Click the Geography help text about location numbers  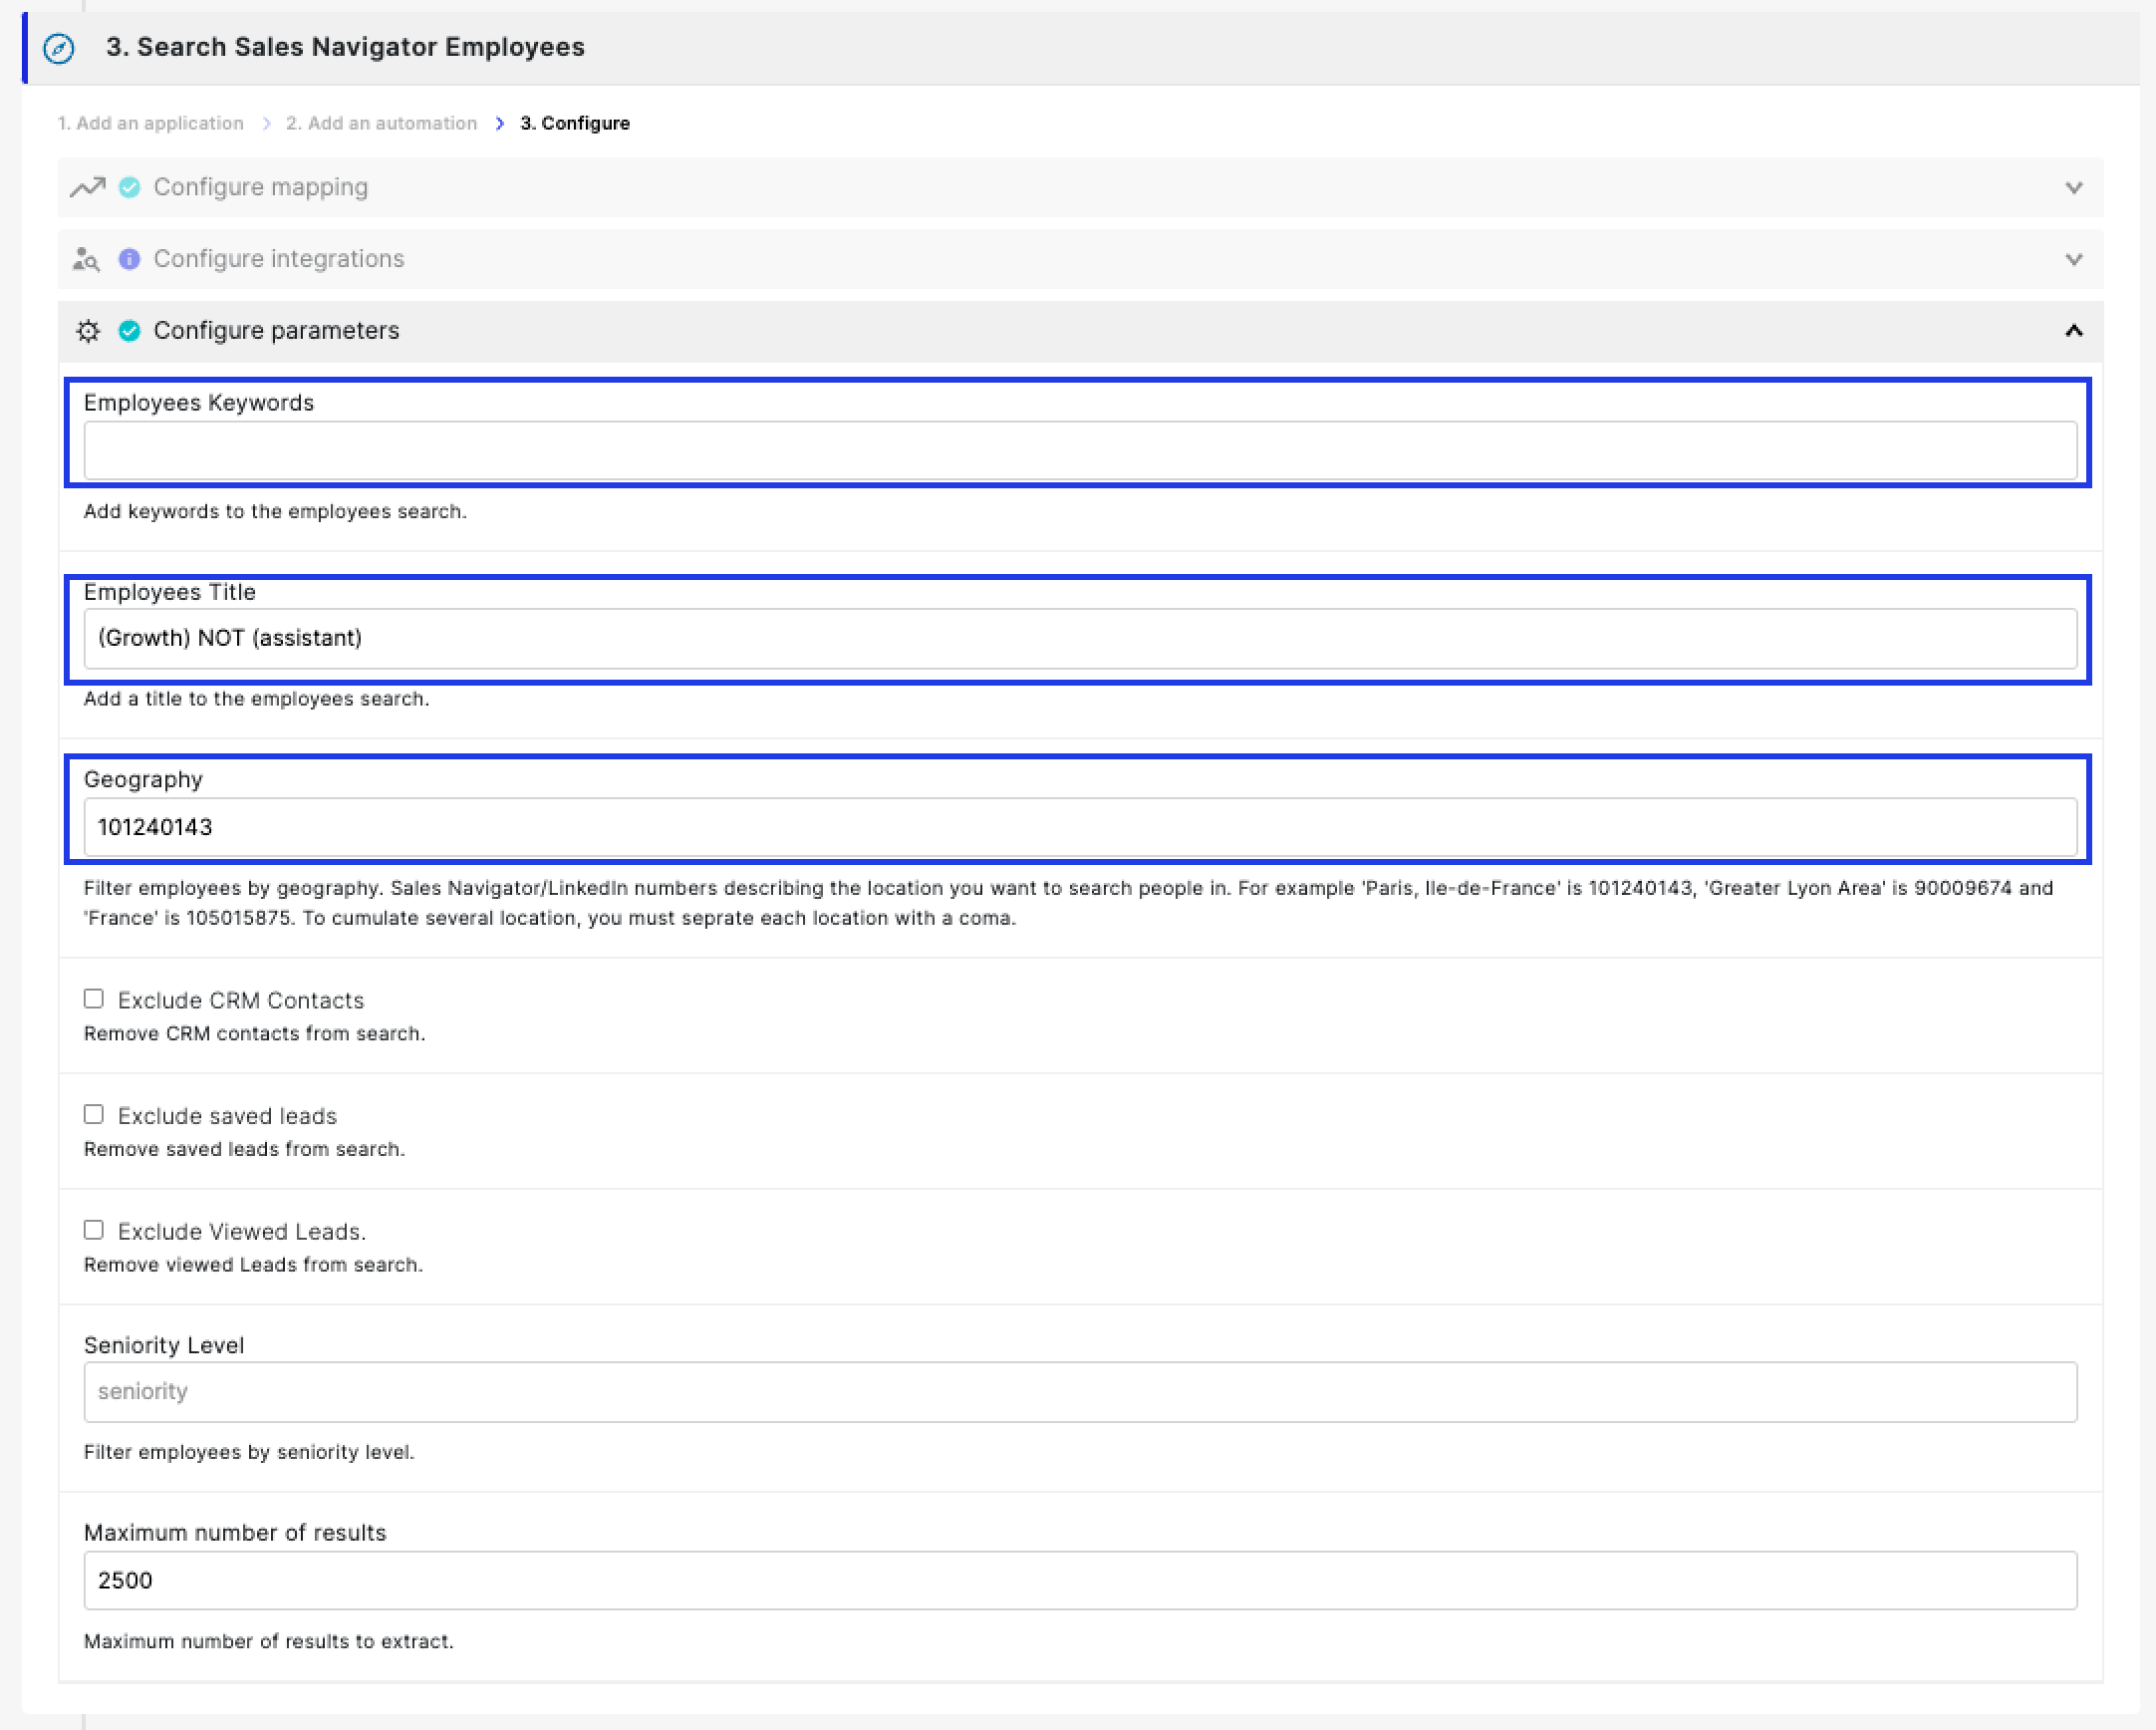(x=1068, y=903)
